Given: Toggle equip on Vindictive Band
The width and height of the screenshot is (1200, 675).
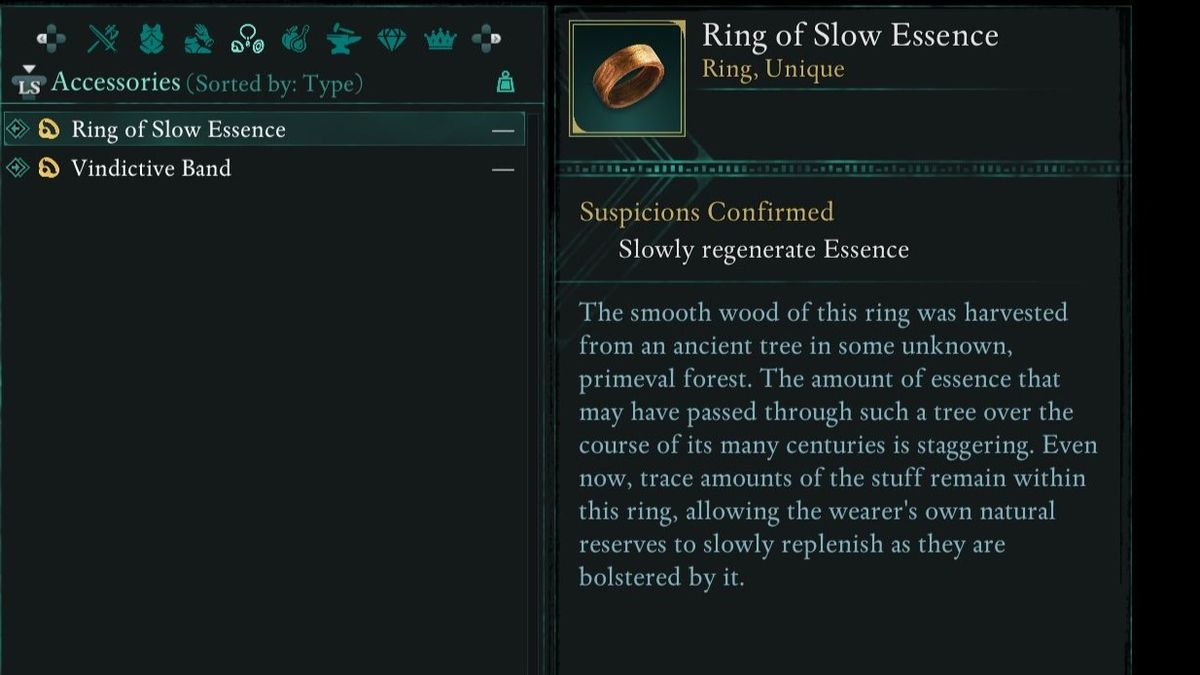Looking at the screenshot, I should point(502,168).
